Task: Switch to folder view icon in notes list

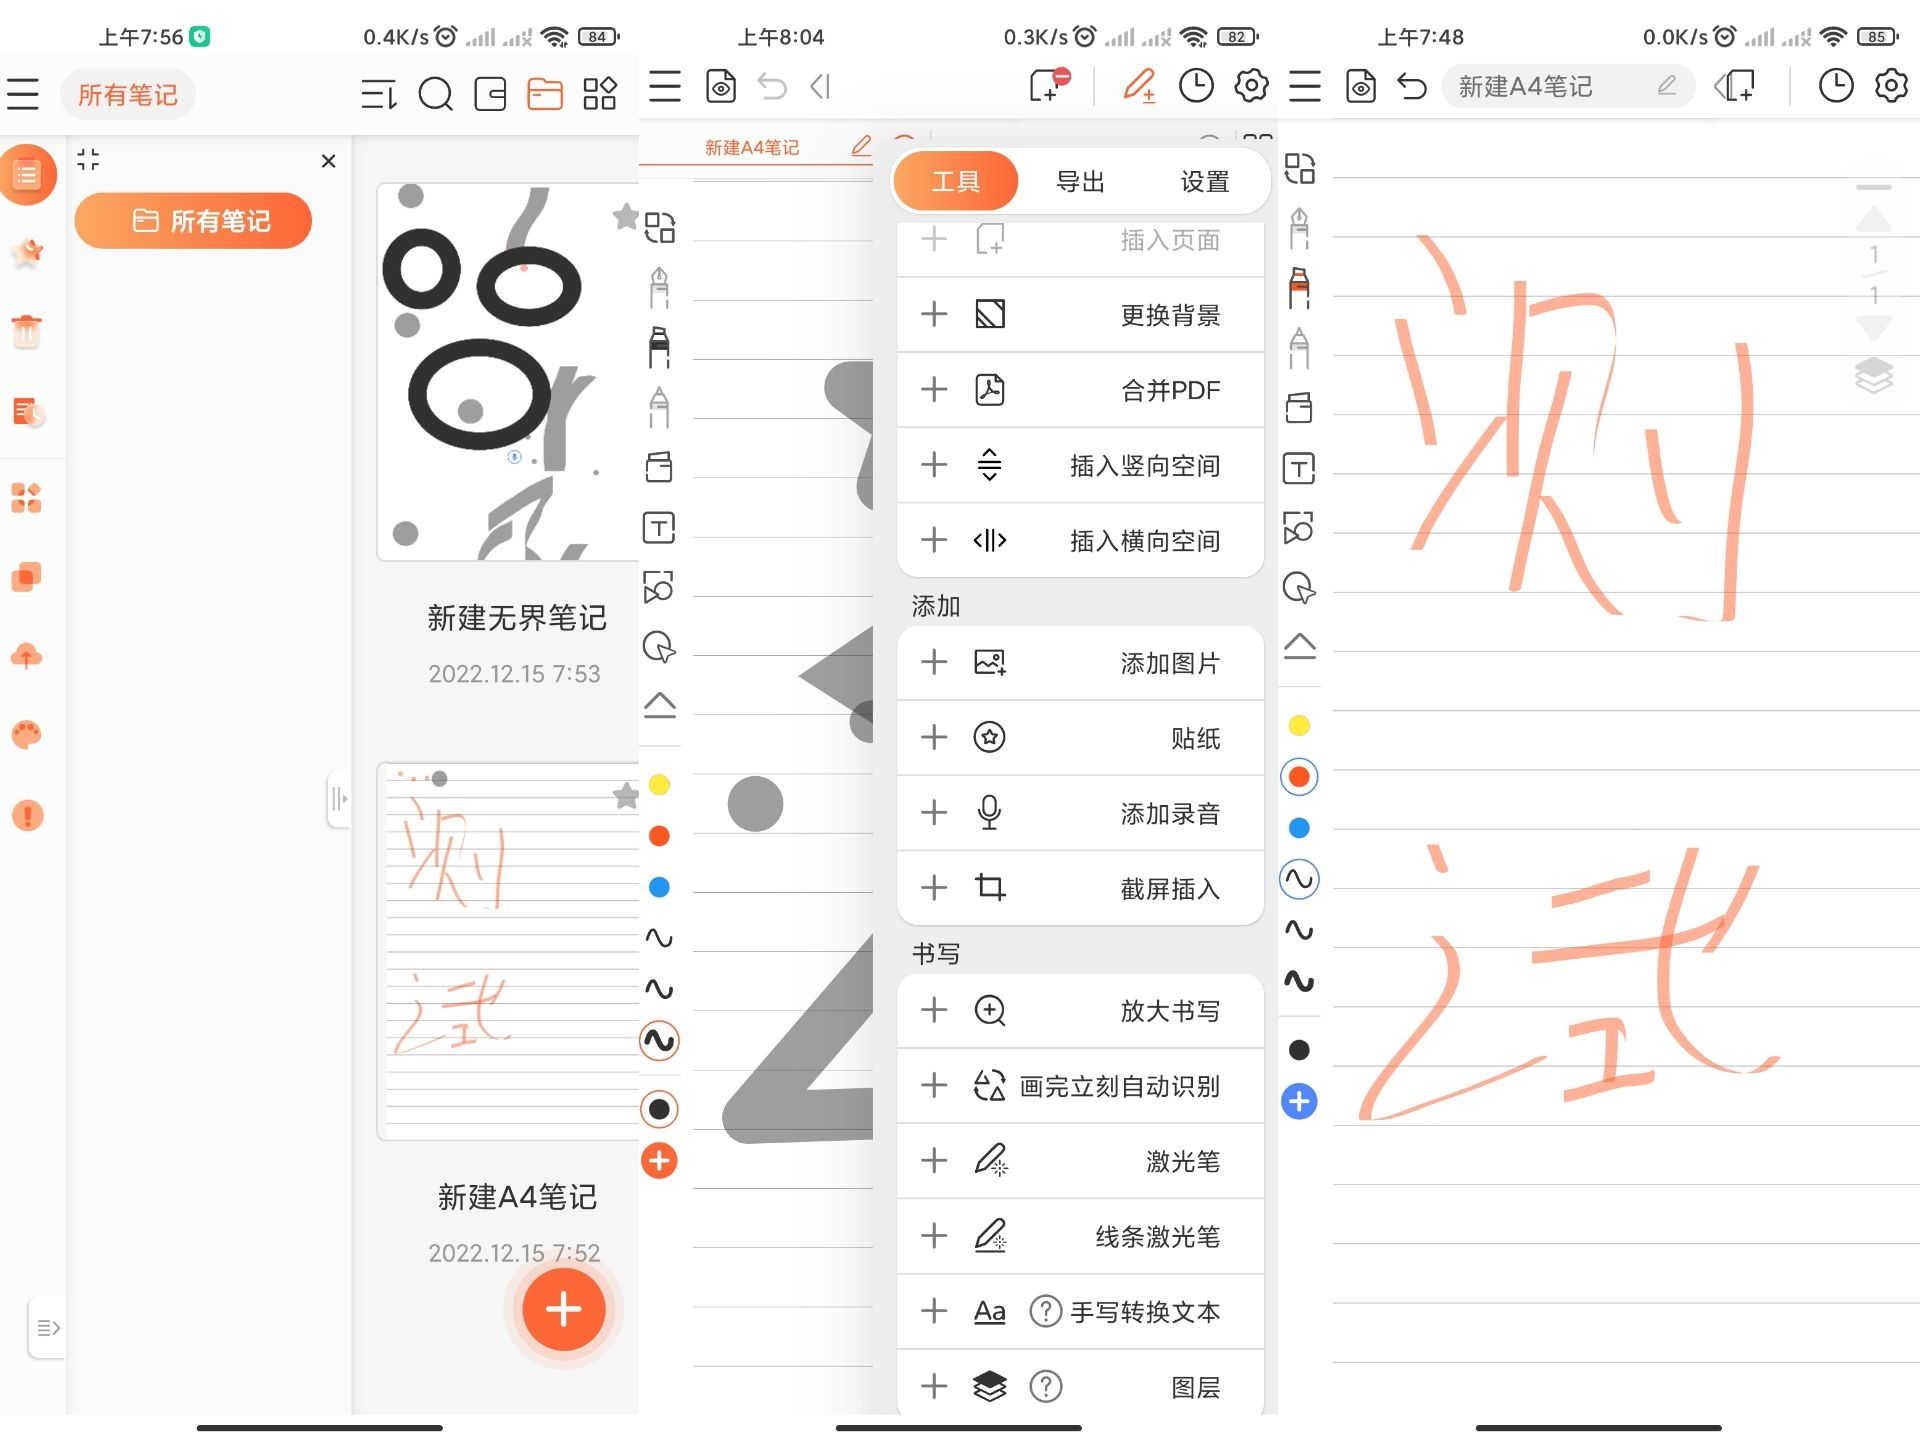Action: tap(544, 94)
